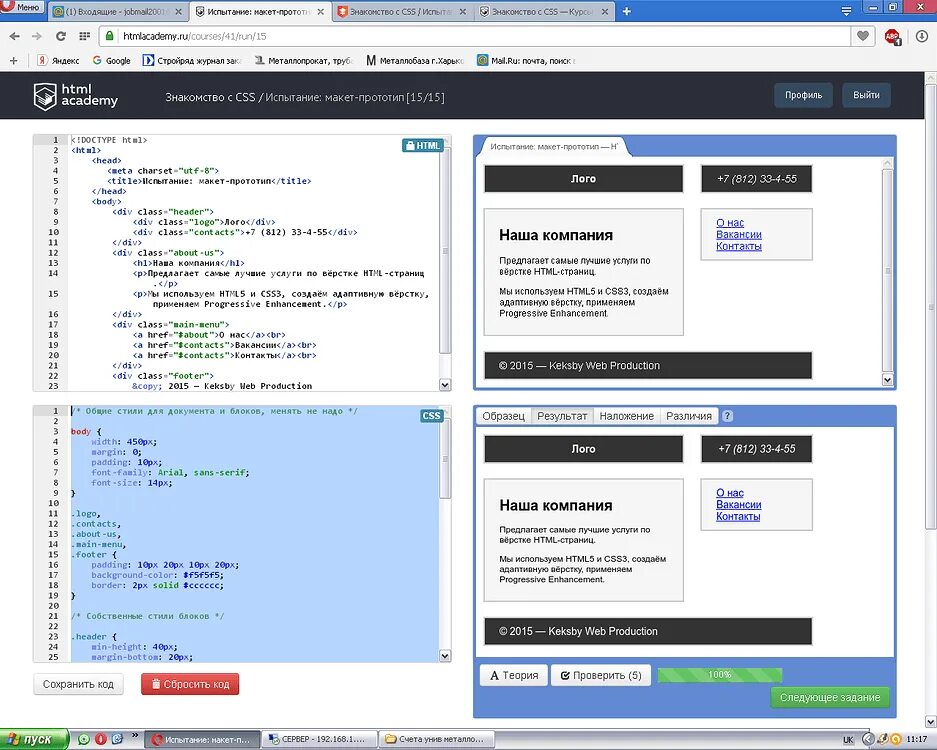This screenshot has height=750, width=937.
Task: Open the ABP adblock extension icon
Action: coord(892,36)
